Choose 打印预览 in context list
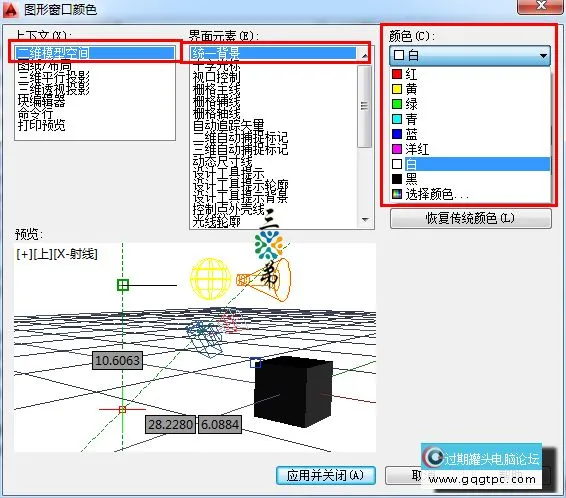The height and width of the screenshot is (498, 566). [42, 125]
